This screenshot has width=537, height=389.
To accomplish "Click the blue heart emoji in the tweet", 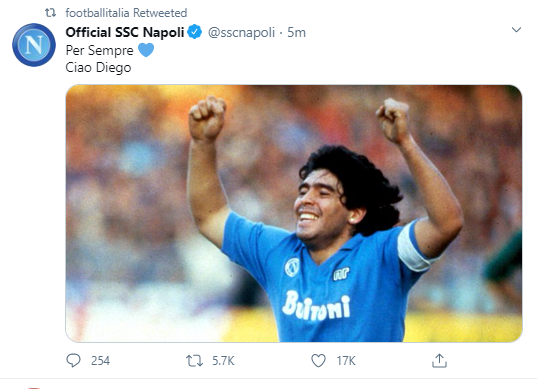I will pyautogui.click(x=146, y=50).
